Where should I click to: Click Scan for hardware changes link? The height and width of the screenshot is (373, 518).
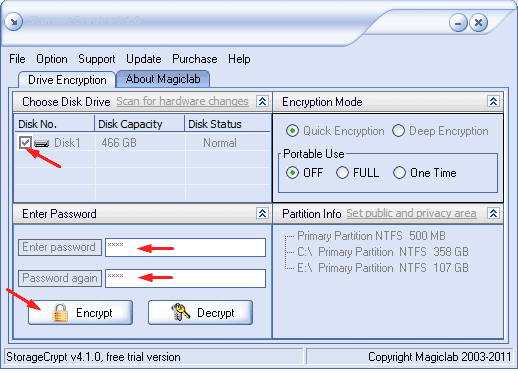[x=182, y=101]
